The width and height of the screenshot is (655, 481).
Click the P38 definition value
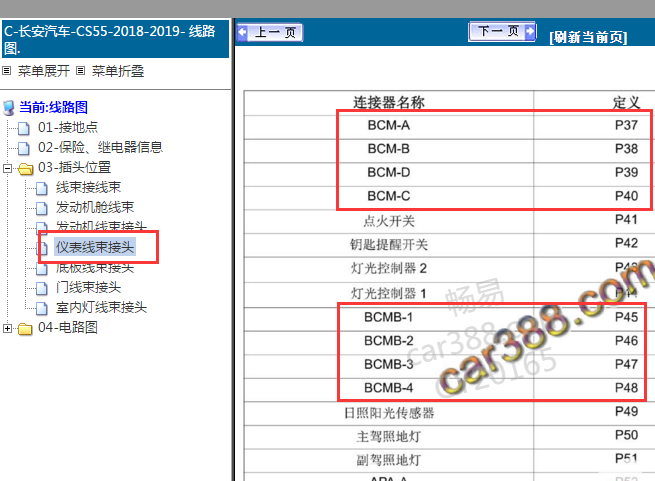[x=626, y=149]
